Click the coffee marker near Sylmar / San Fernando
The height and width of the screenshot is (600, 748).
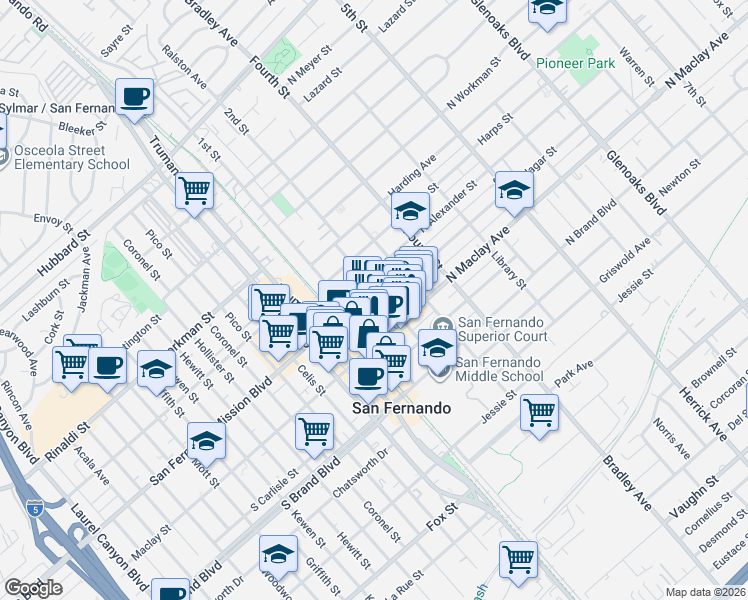pos(135,100)
